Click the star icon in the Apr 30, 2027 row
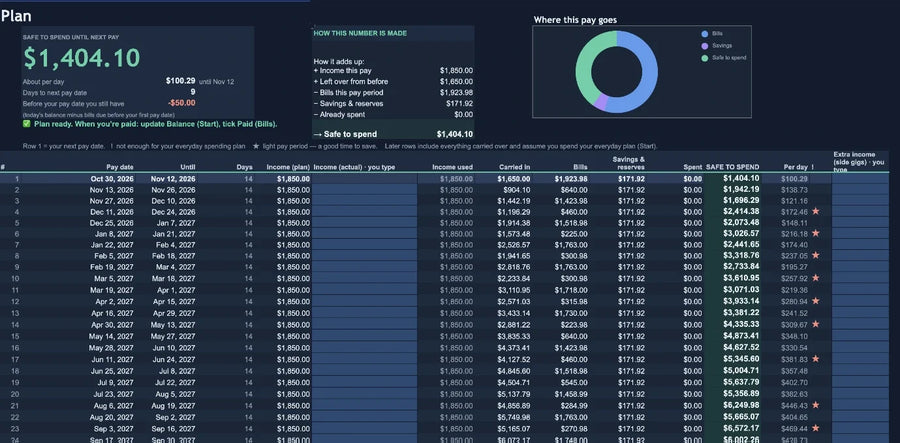The image size is (900, 443). (816, 324)
